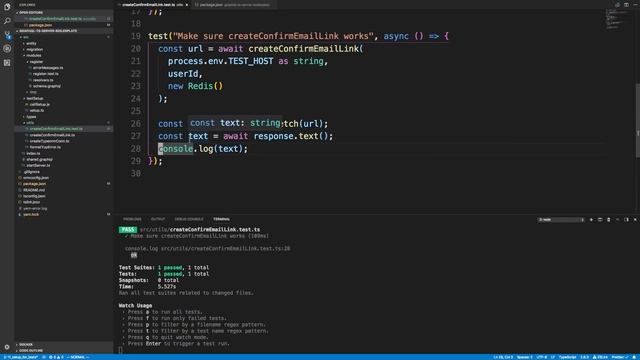Expand the migration folder
The image size is (640, 360).
point(34,49)
